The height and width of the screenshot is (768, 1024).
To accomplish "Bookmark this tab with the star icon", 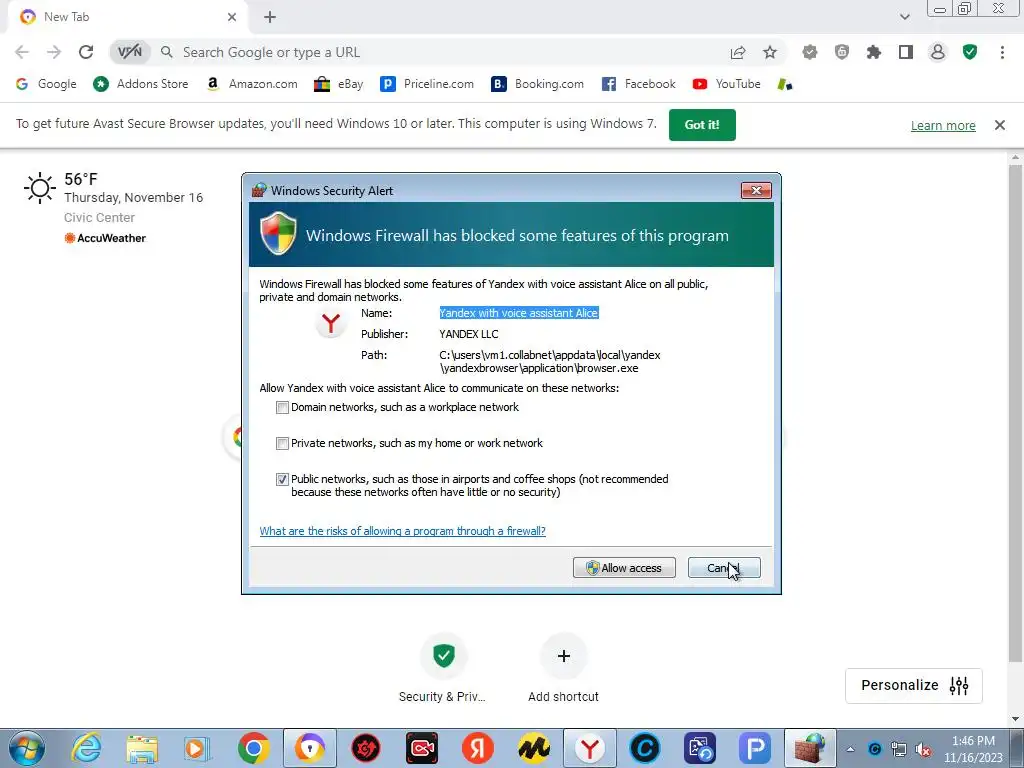I will tap(770, 52).
